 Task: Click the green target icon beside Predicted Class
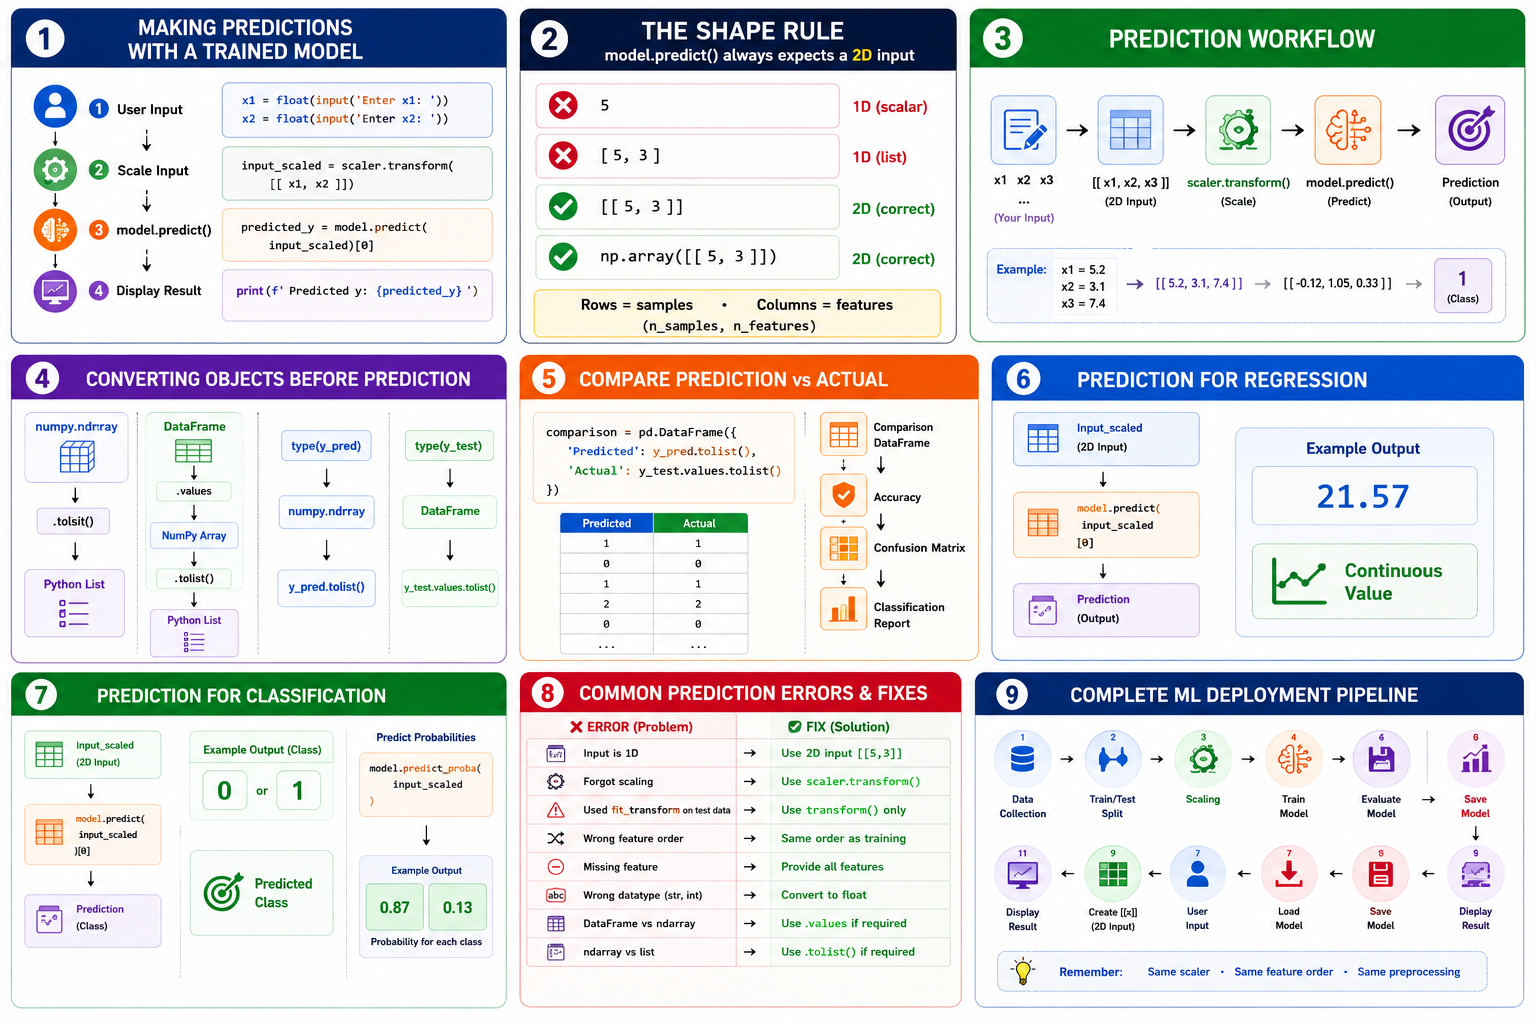point(223,892)
